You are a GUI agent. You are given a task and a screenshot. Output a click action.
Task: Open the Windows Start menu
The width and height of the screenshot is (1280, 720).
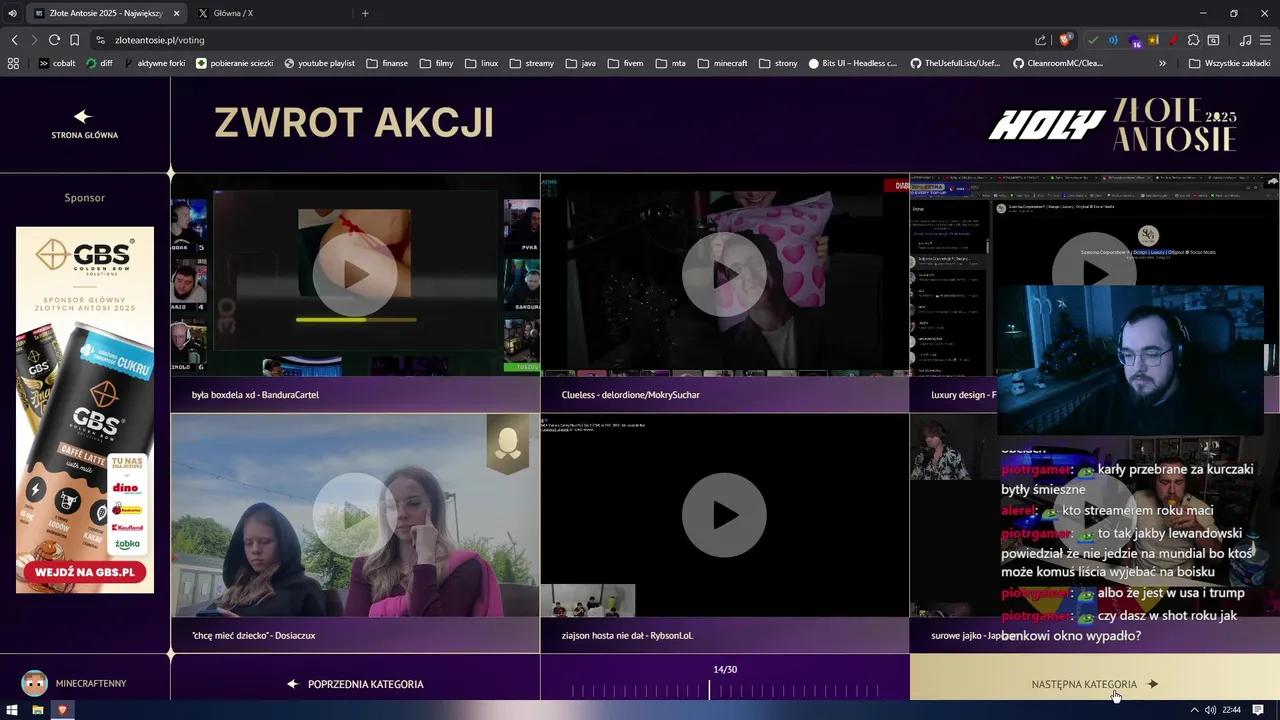tap(13, 710)
